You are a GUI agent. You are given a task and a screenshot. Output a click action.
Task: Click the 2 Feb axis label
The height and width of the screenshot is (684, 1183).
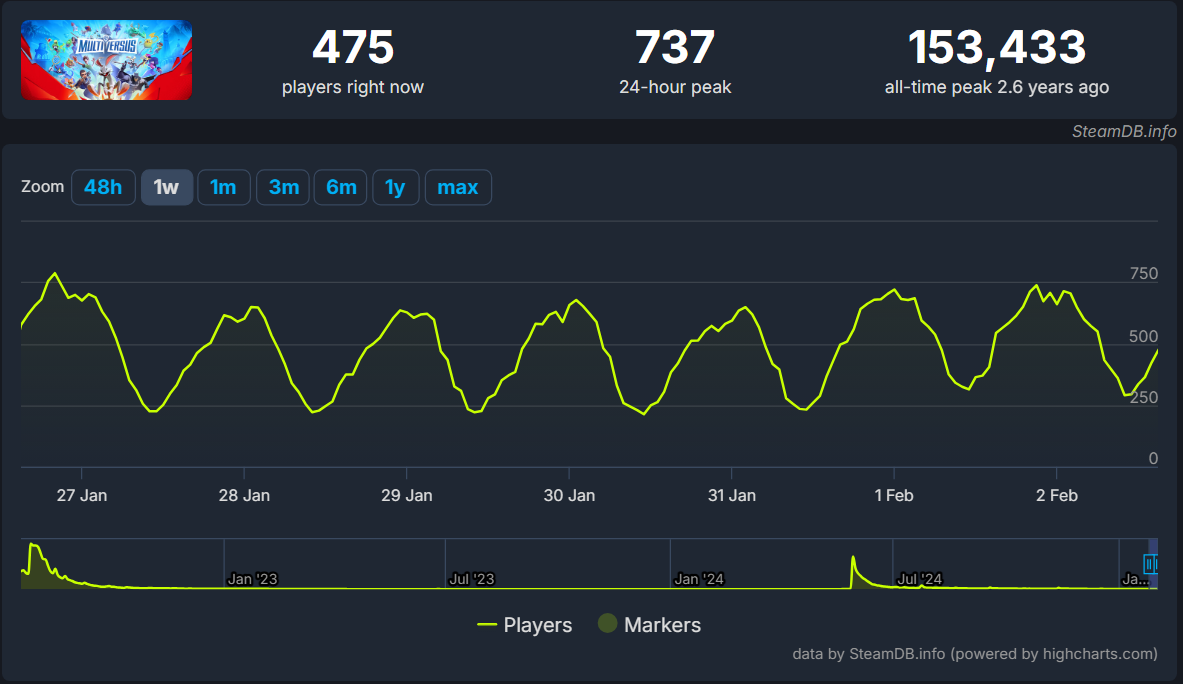click(1056, 495)
